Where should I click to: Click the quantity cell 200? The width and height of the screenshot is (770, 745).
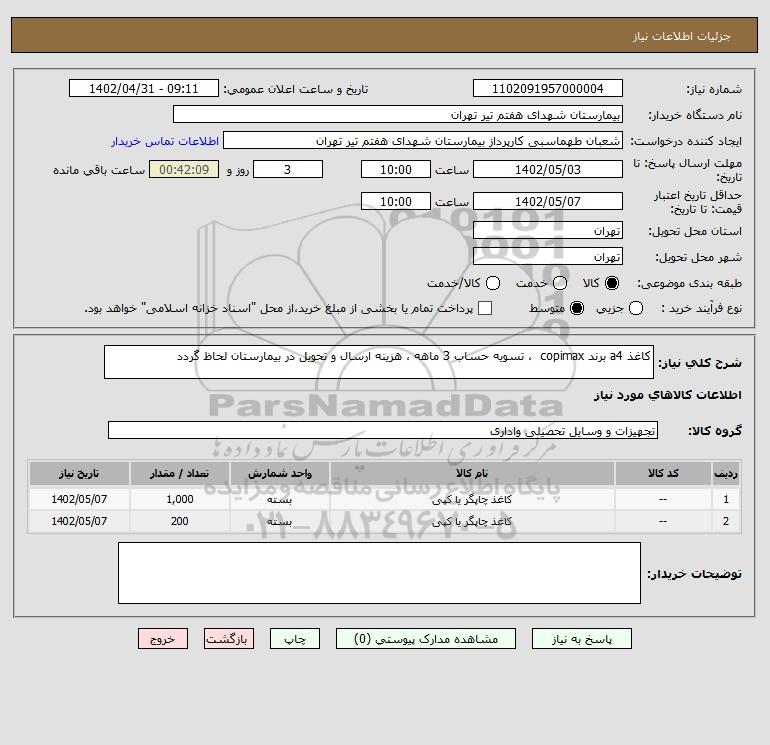pos(180,522)
